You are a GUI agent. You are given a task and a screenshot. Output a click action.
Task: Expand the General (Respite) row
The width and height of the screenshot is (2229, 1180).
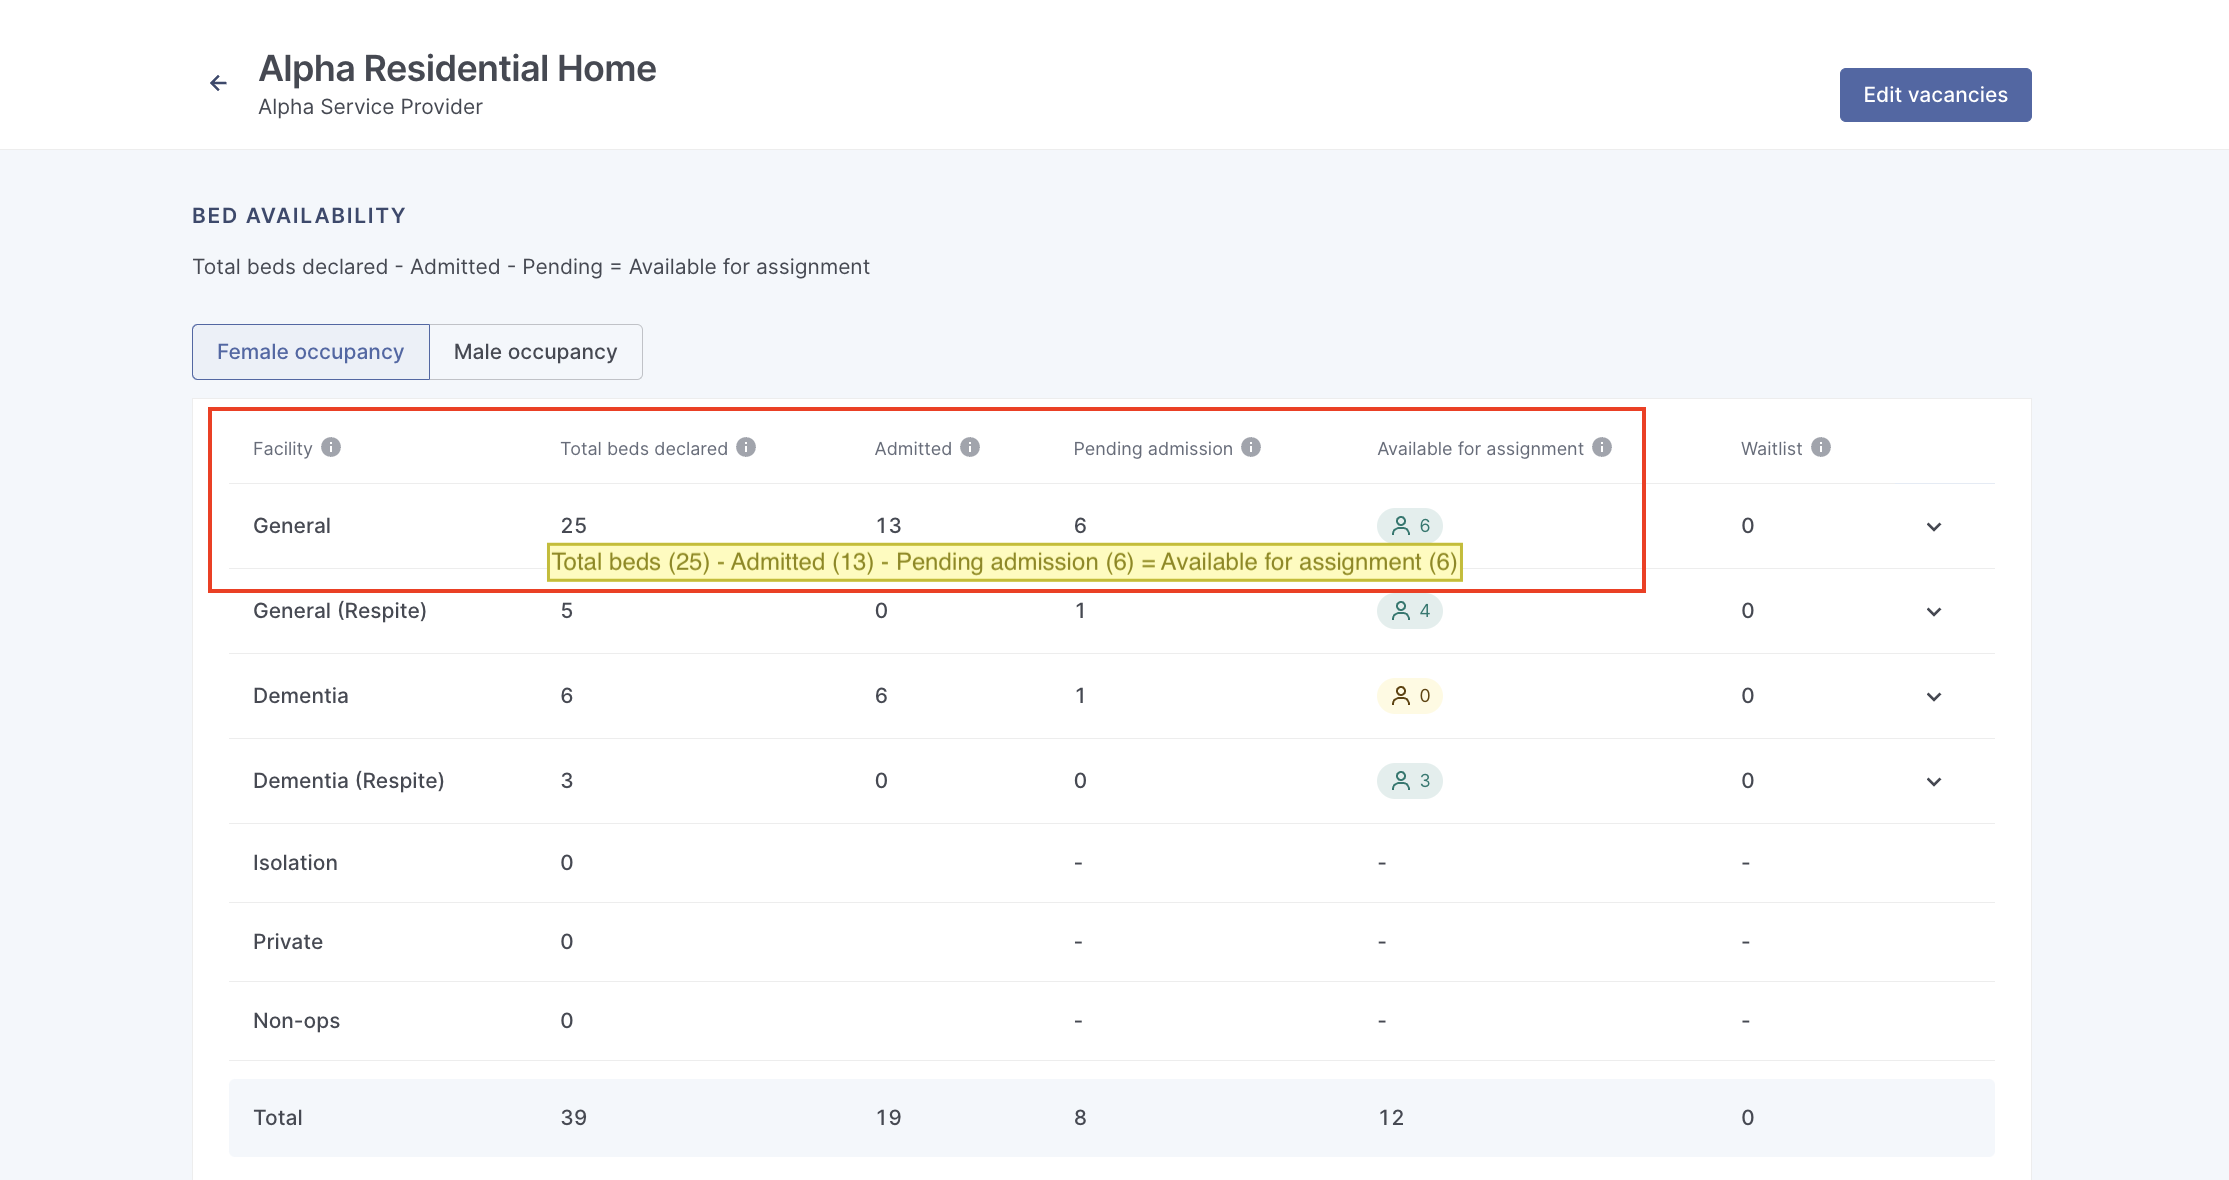(x=1934, y=612)
